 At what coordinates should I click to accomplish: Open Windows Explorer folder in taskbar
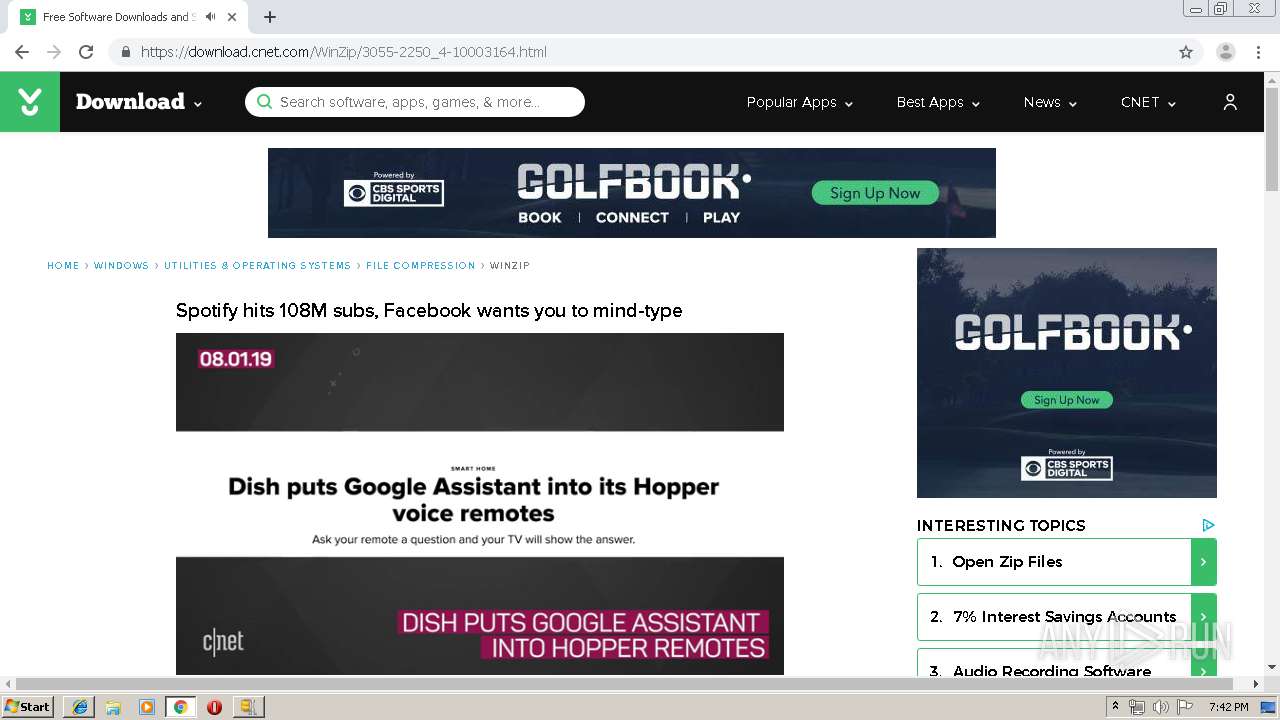coord(113,707)
